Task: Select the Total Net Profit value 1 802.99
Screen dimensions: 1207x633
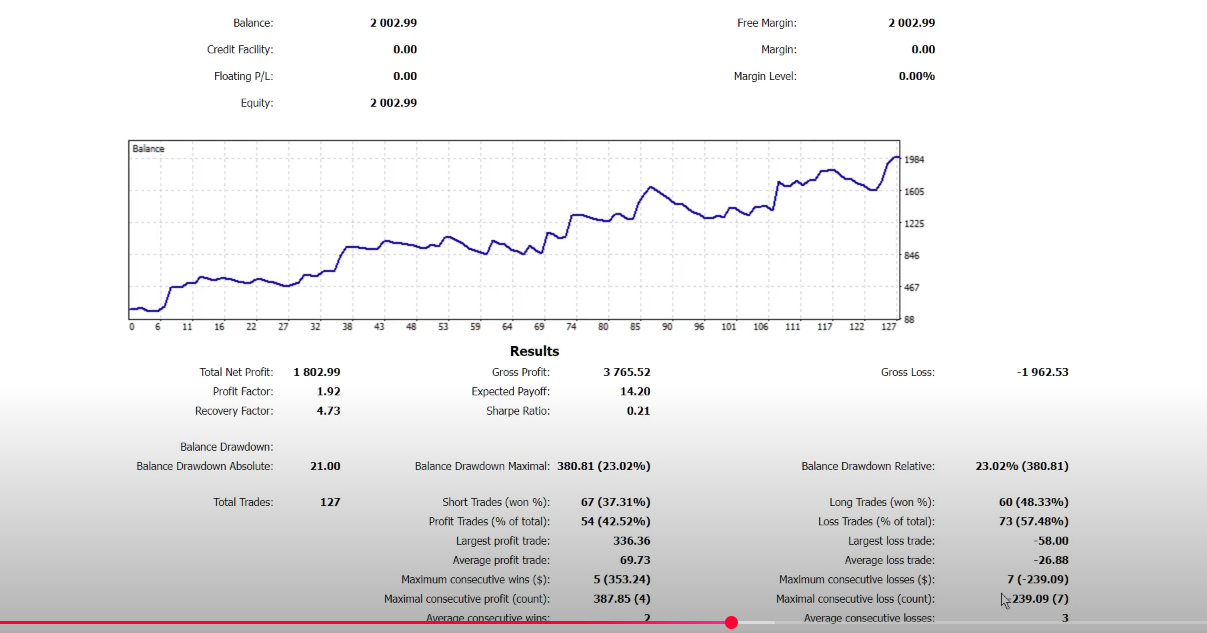Action: [317, 372]
